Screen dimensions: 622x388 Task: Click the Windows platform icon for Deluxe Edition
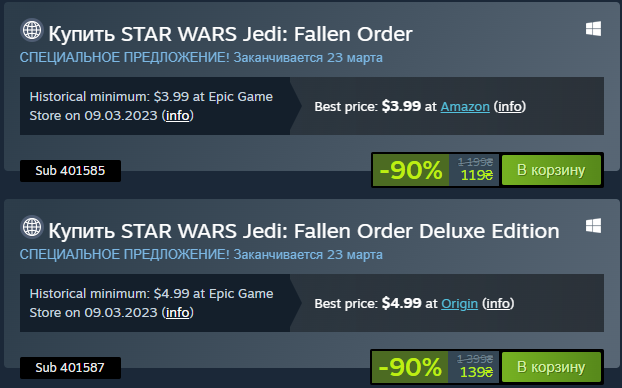pyautogui.click(x=593, y=226)
